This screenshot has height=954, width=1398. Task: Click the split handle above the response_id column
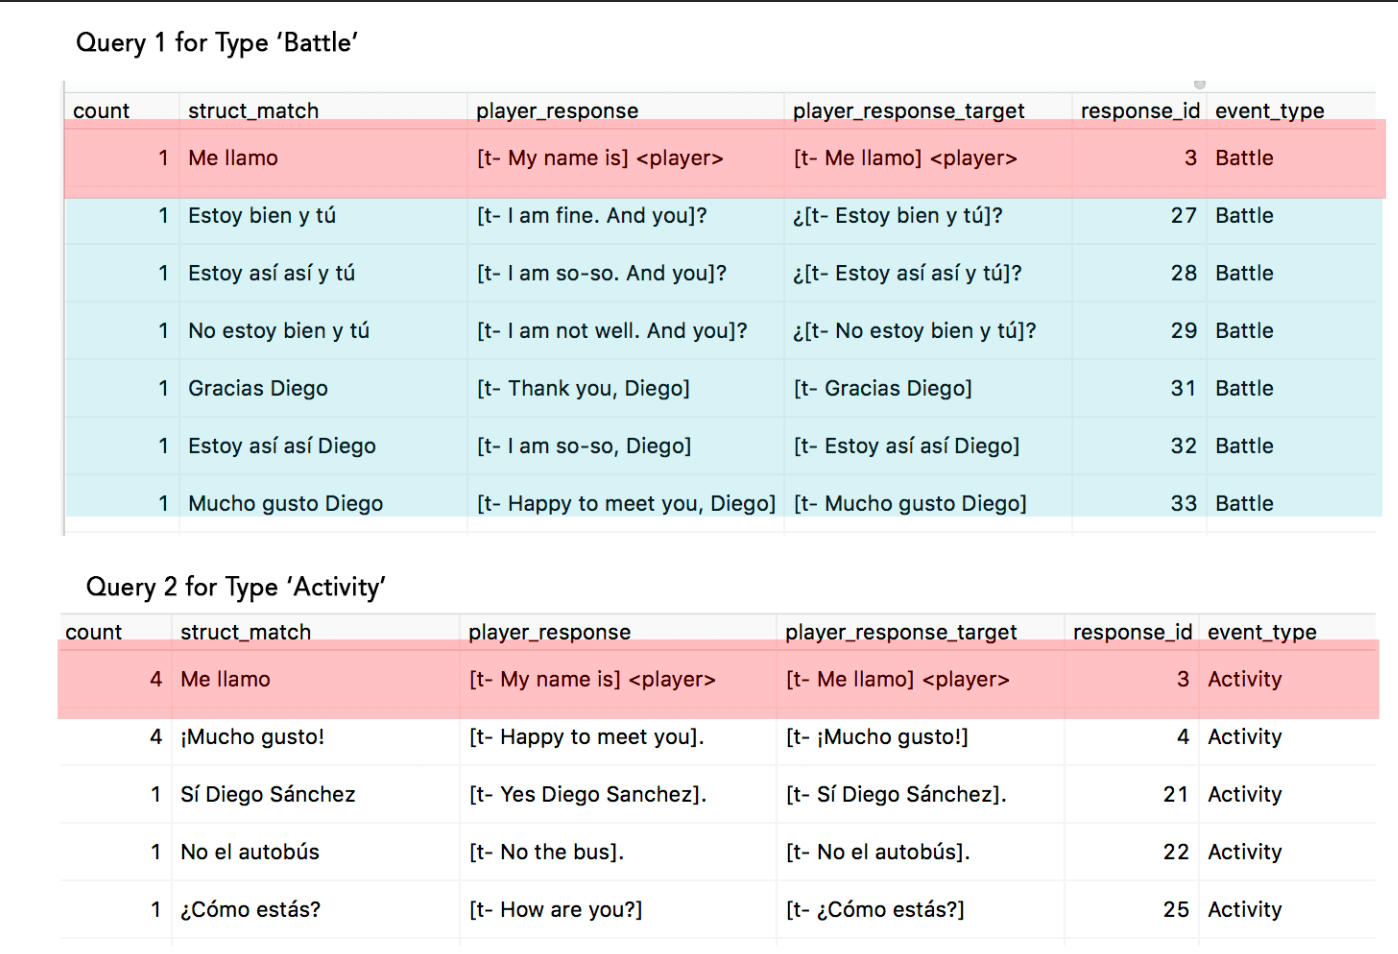(x=1200, y=85)
